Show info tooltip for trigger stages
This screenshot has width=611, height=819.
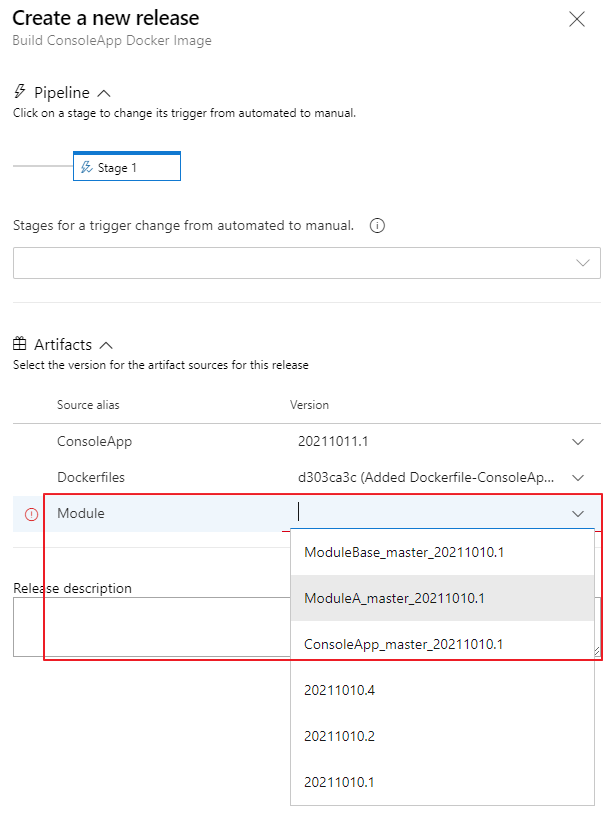tap(377, 226)
